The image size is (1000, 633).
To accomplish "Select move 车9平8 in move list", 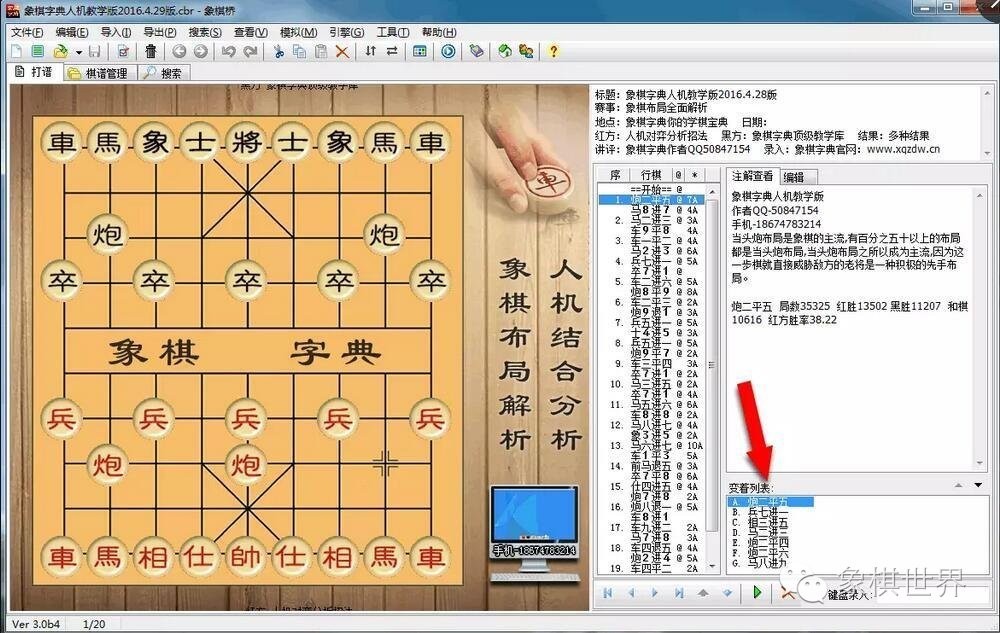I will pyautogui.click(x=651, y=230).
